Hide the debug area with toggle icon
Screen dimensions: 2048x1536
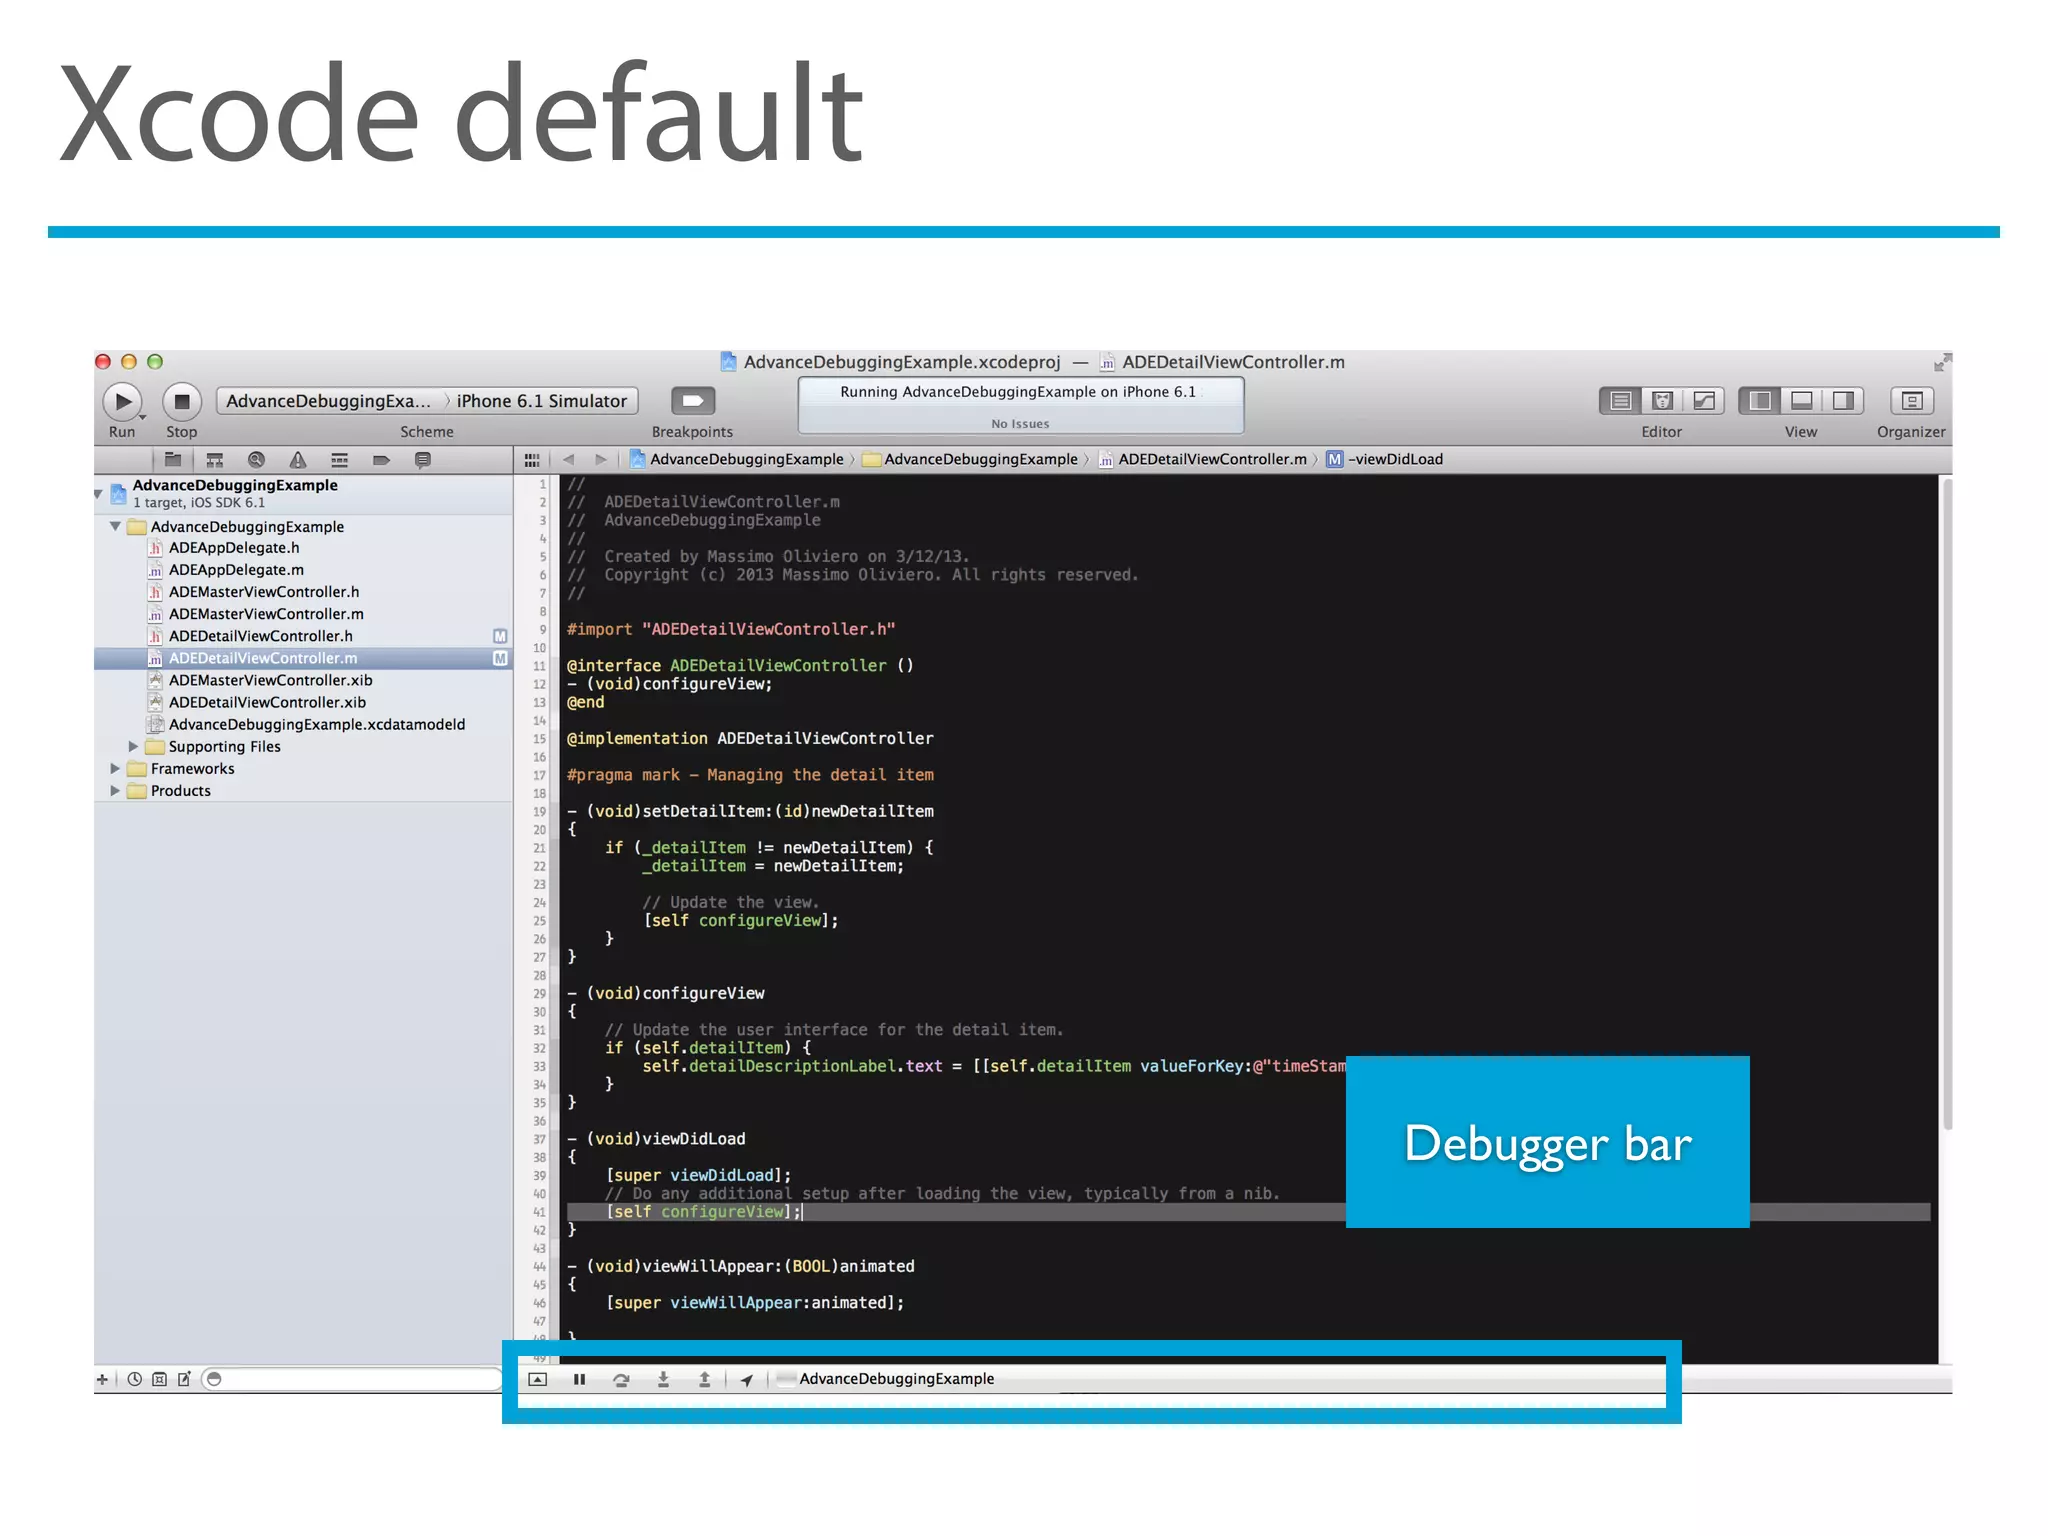pyautogui.click(x=538, y=1379)
